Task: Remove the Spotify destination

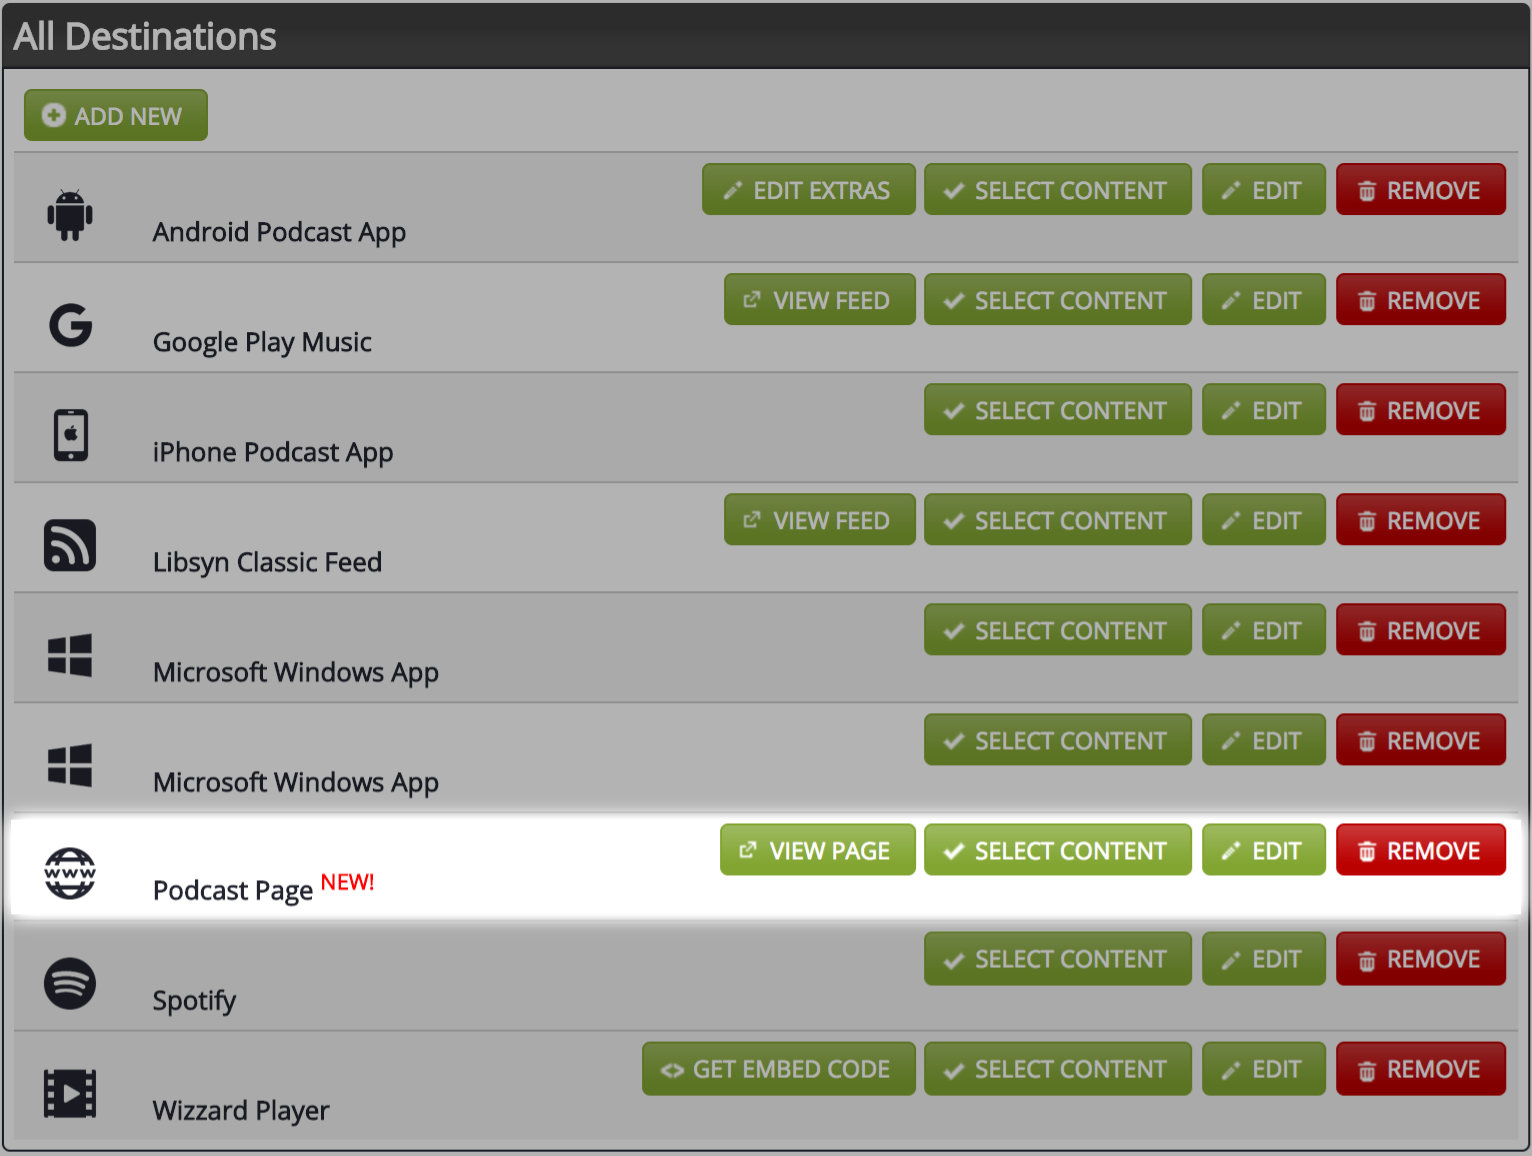Action: point(1421,958)
